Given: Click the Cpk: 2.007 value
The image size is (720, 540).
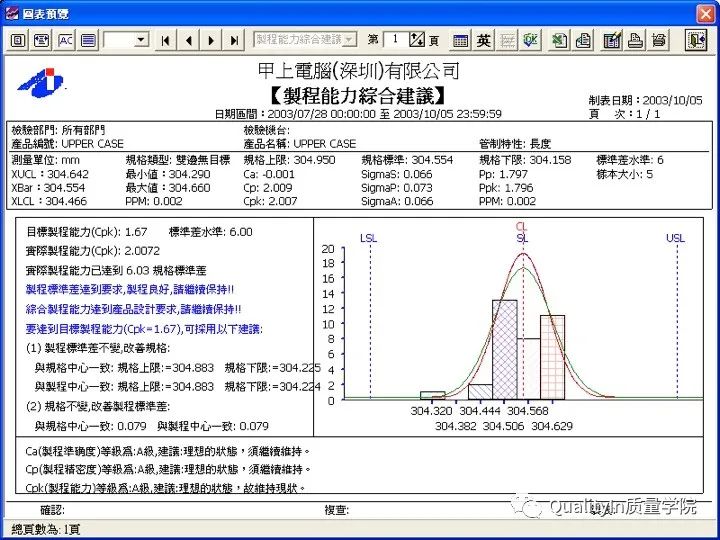Looking at the screenshot, I should pos(270,201).
